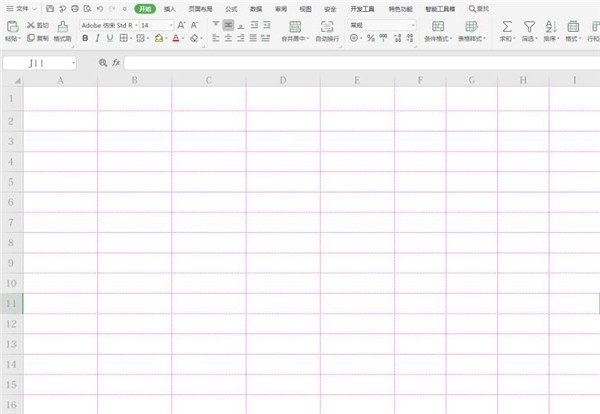Click the Save icon in quick access toolbar

(x=50, y=8)
